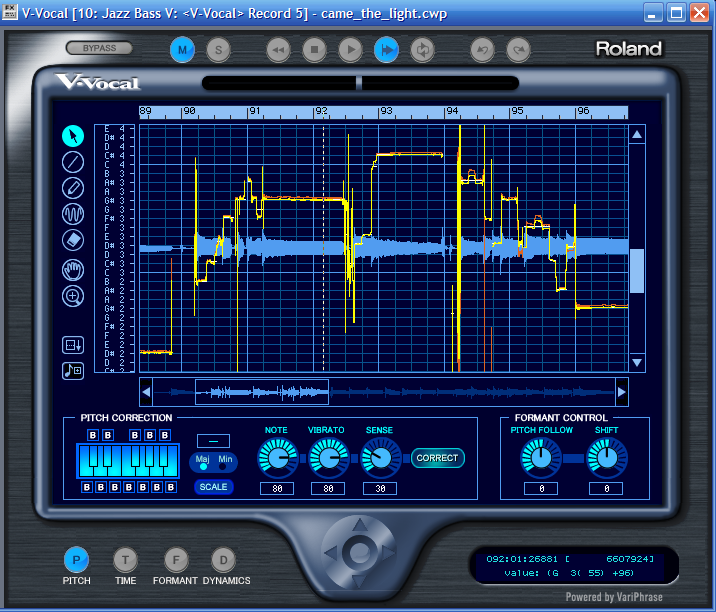Screen dimensions: 716x612
Task: Click the E 4 pitch label
Action: (x=114, y=129)
